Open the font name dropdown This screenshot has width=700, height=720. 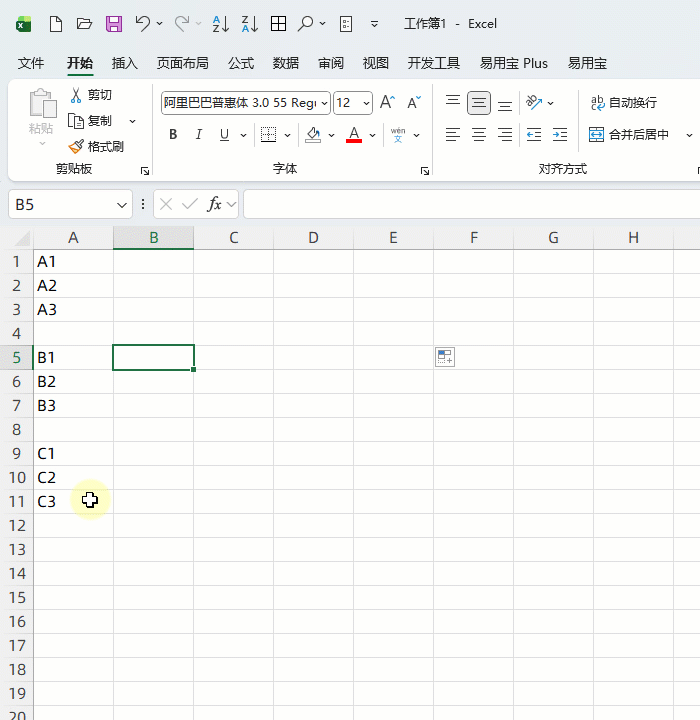coord(324,103)
